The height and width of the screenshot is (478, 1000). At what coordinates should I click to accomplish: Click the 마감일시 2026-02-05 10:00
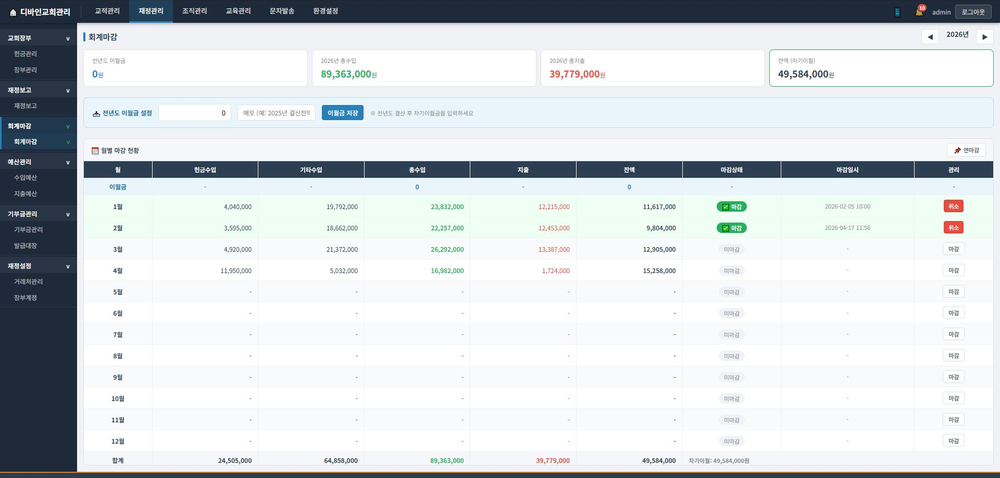click(848, 206)
